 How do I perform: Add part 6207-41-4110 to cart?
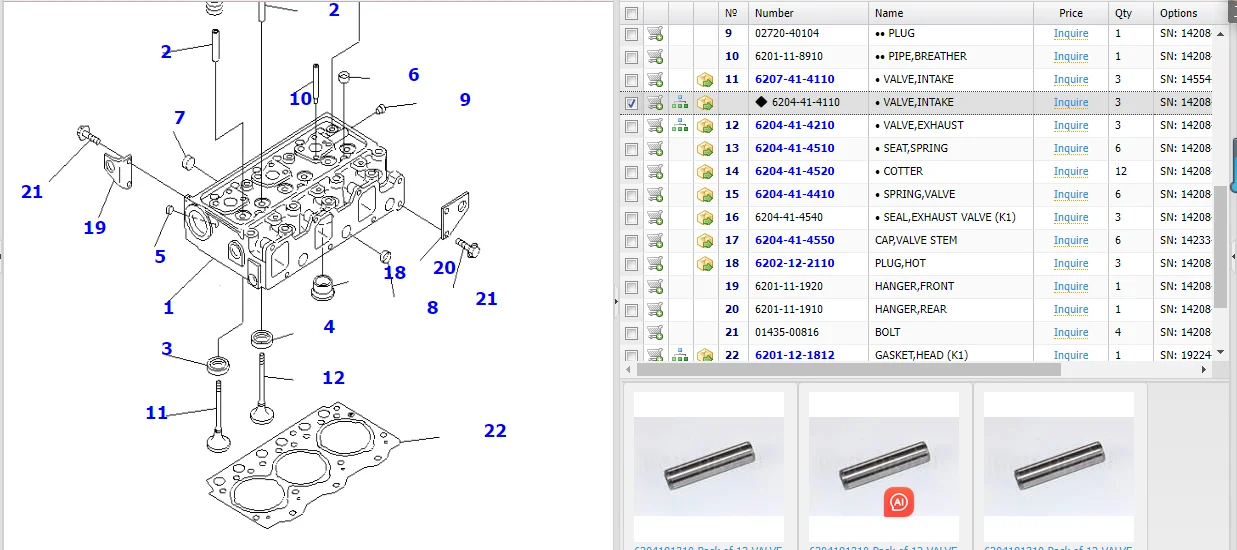click(655, 80)
